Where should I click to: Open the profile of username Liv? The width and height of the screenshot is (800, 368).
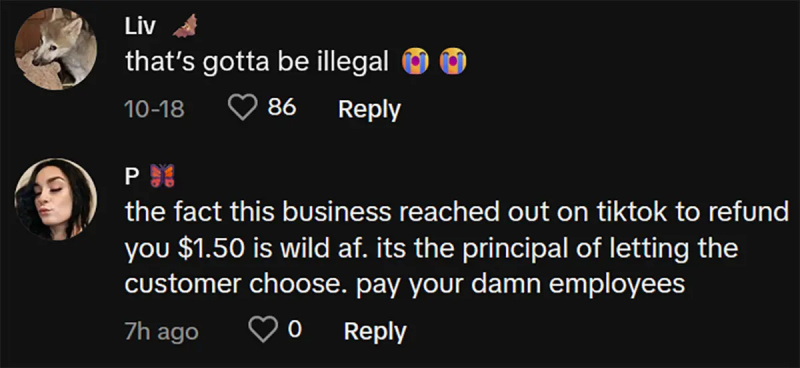click(140, 27)
